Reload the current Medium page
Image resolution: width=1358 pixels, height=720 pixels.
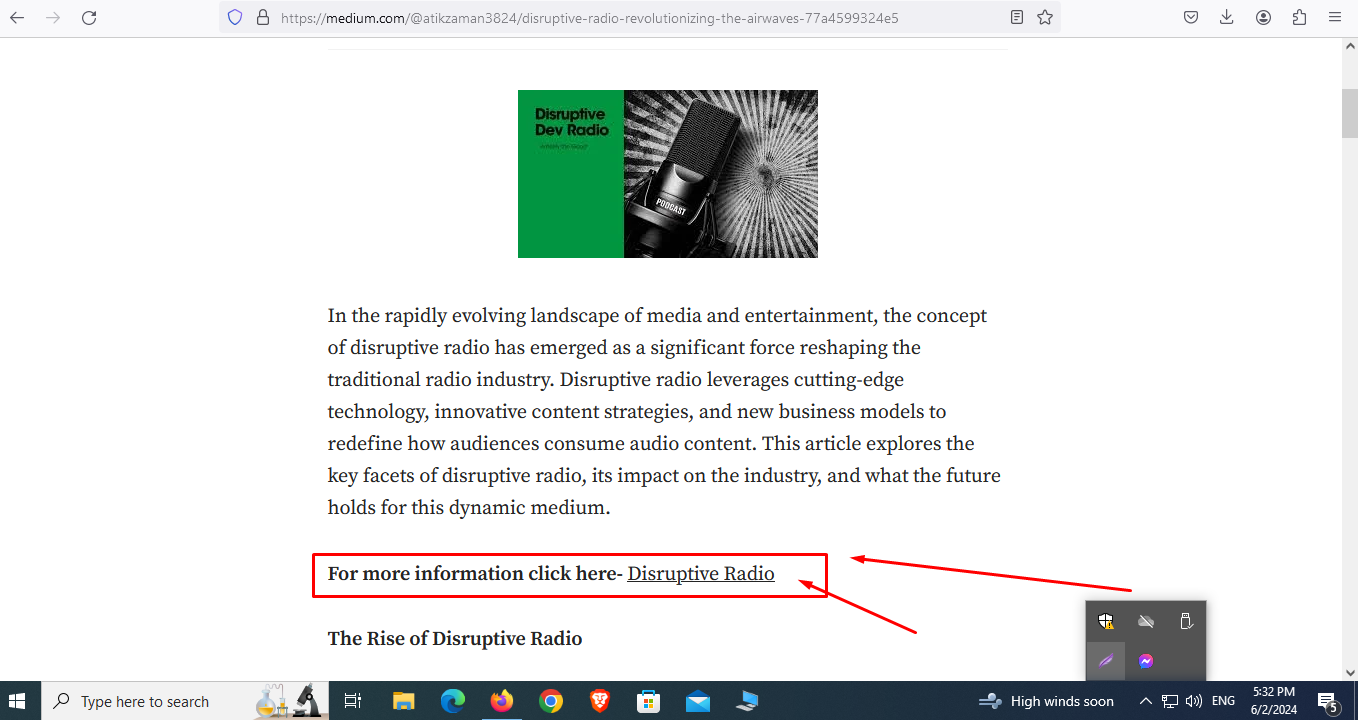89,17
